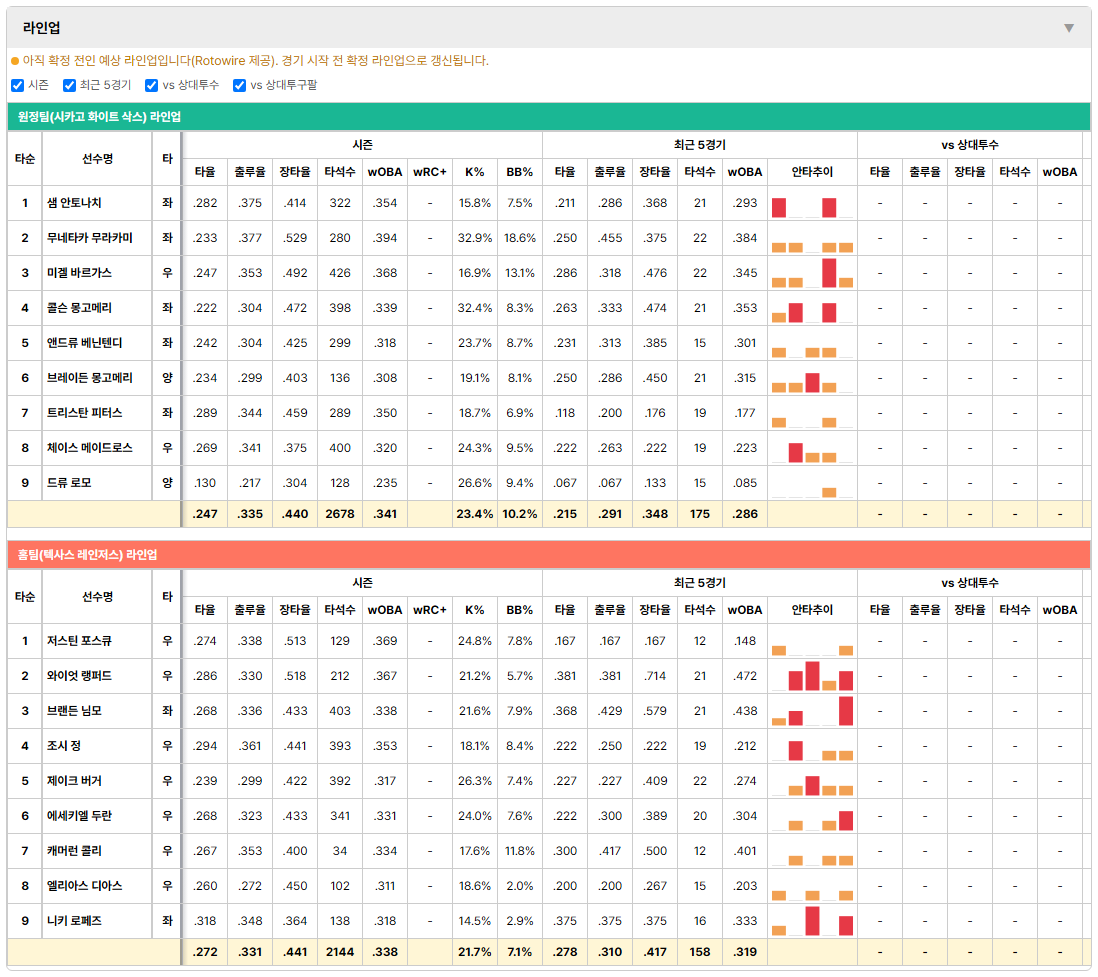Select the 홈팀 텍사스 레인저스 라인업 header

pyautogui.click(x=548, y=555)
